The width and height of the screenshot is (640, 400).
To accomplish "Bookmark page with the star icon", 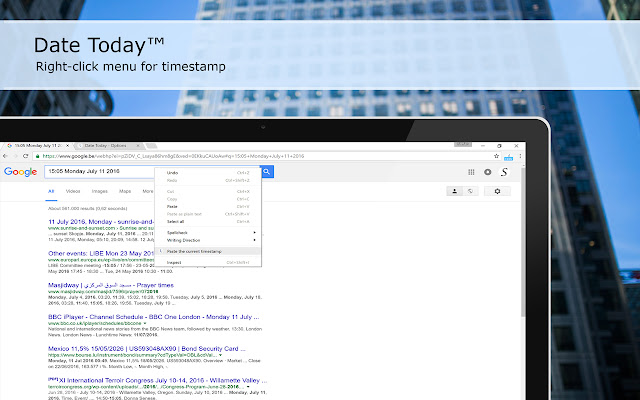I will (496, 156).
